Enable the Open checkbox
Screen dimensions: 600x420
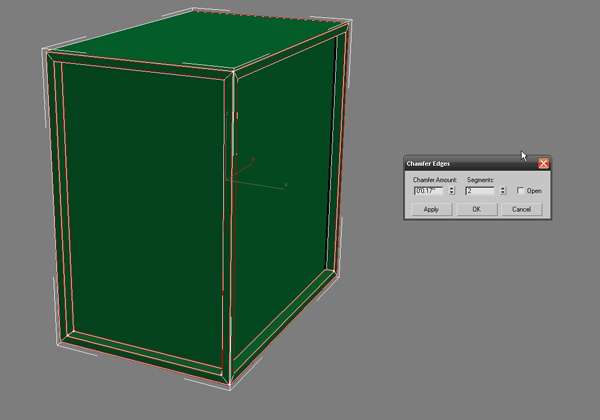(520, 190)
